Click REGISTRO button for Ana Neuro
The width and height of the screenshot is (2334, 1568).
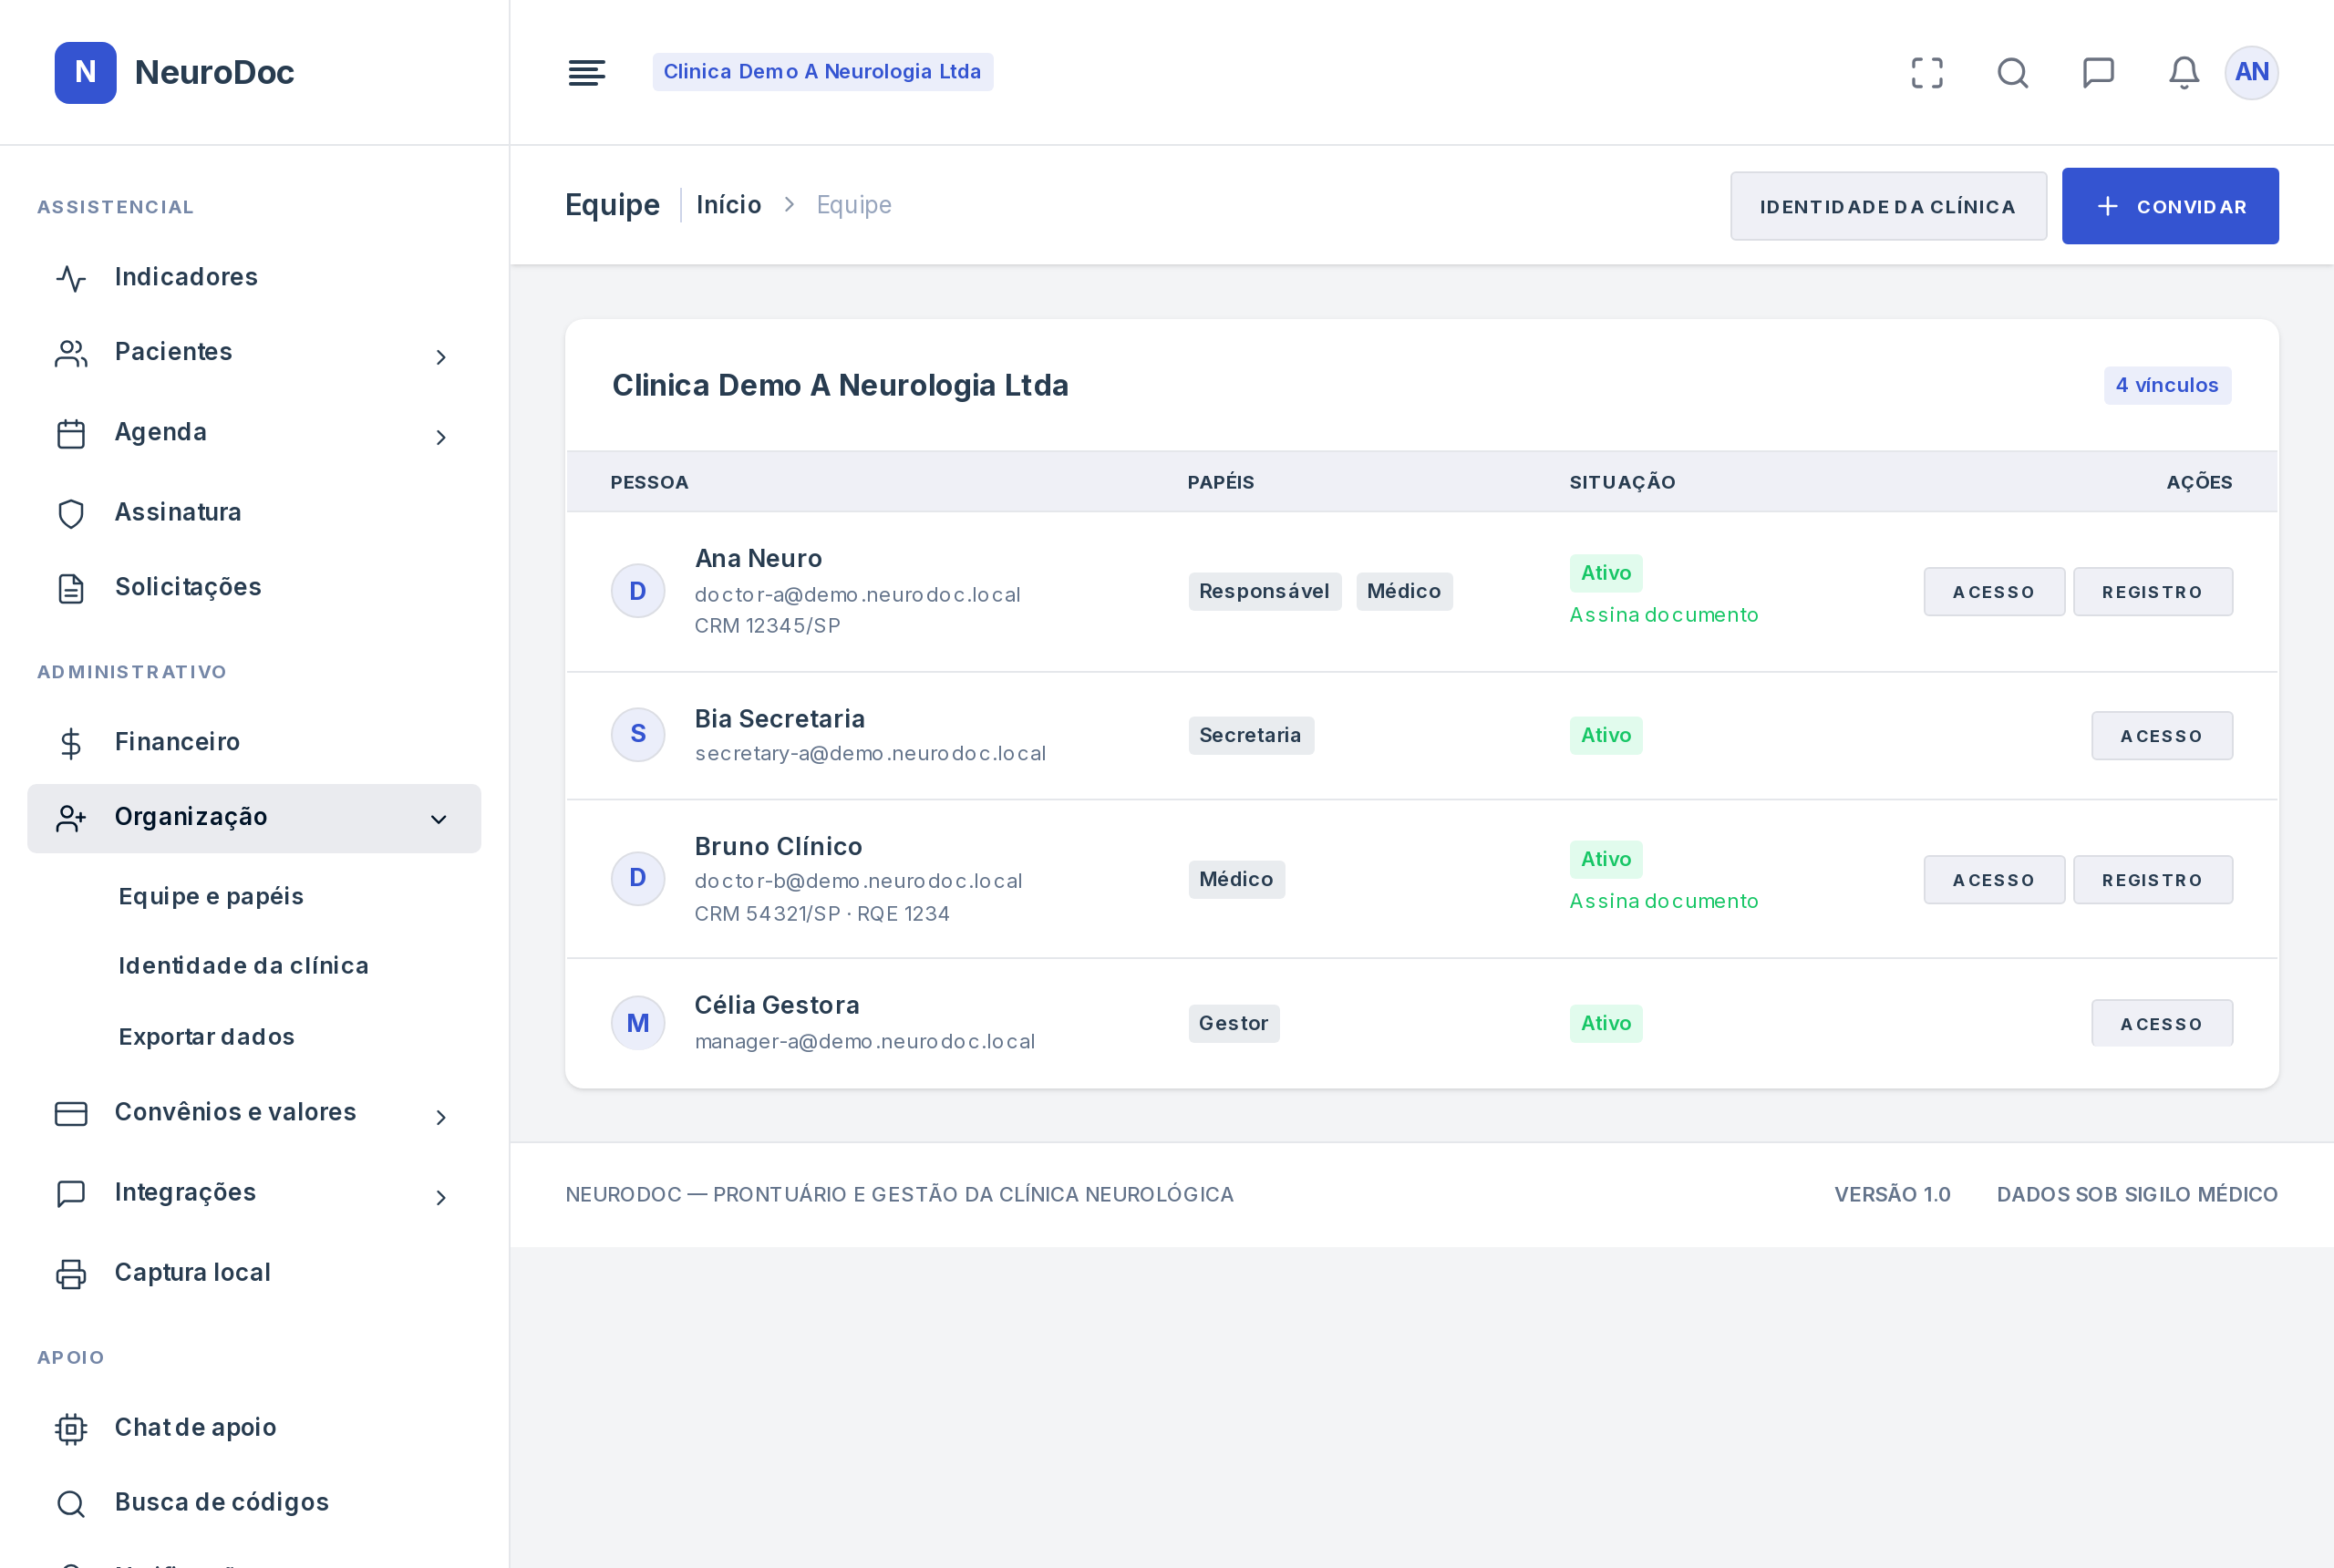point(2152,592)
